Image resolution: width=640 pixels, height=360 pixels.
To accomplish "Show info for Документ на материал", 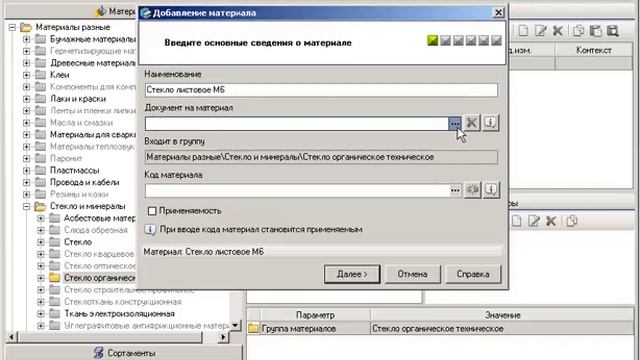I will click(x=490, y=122).
